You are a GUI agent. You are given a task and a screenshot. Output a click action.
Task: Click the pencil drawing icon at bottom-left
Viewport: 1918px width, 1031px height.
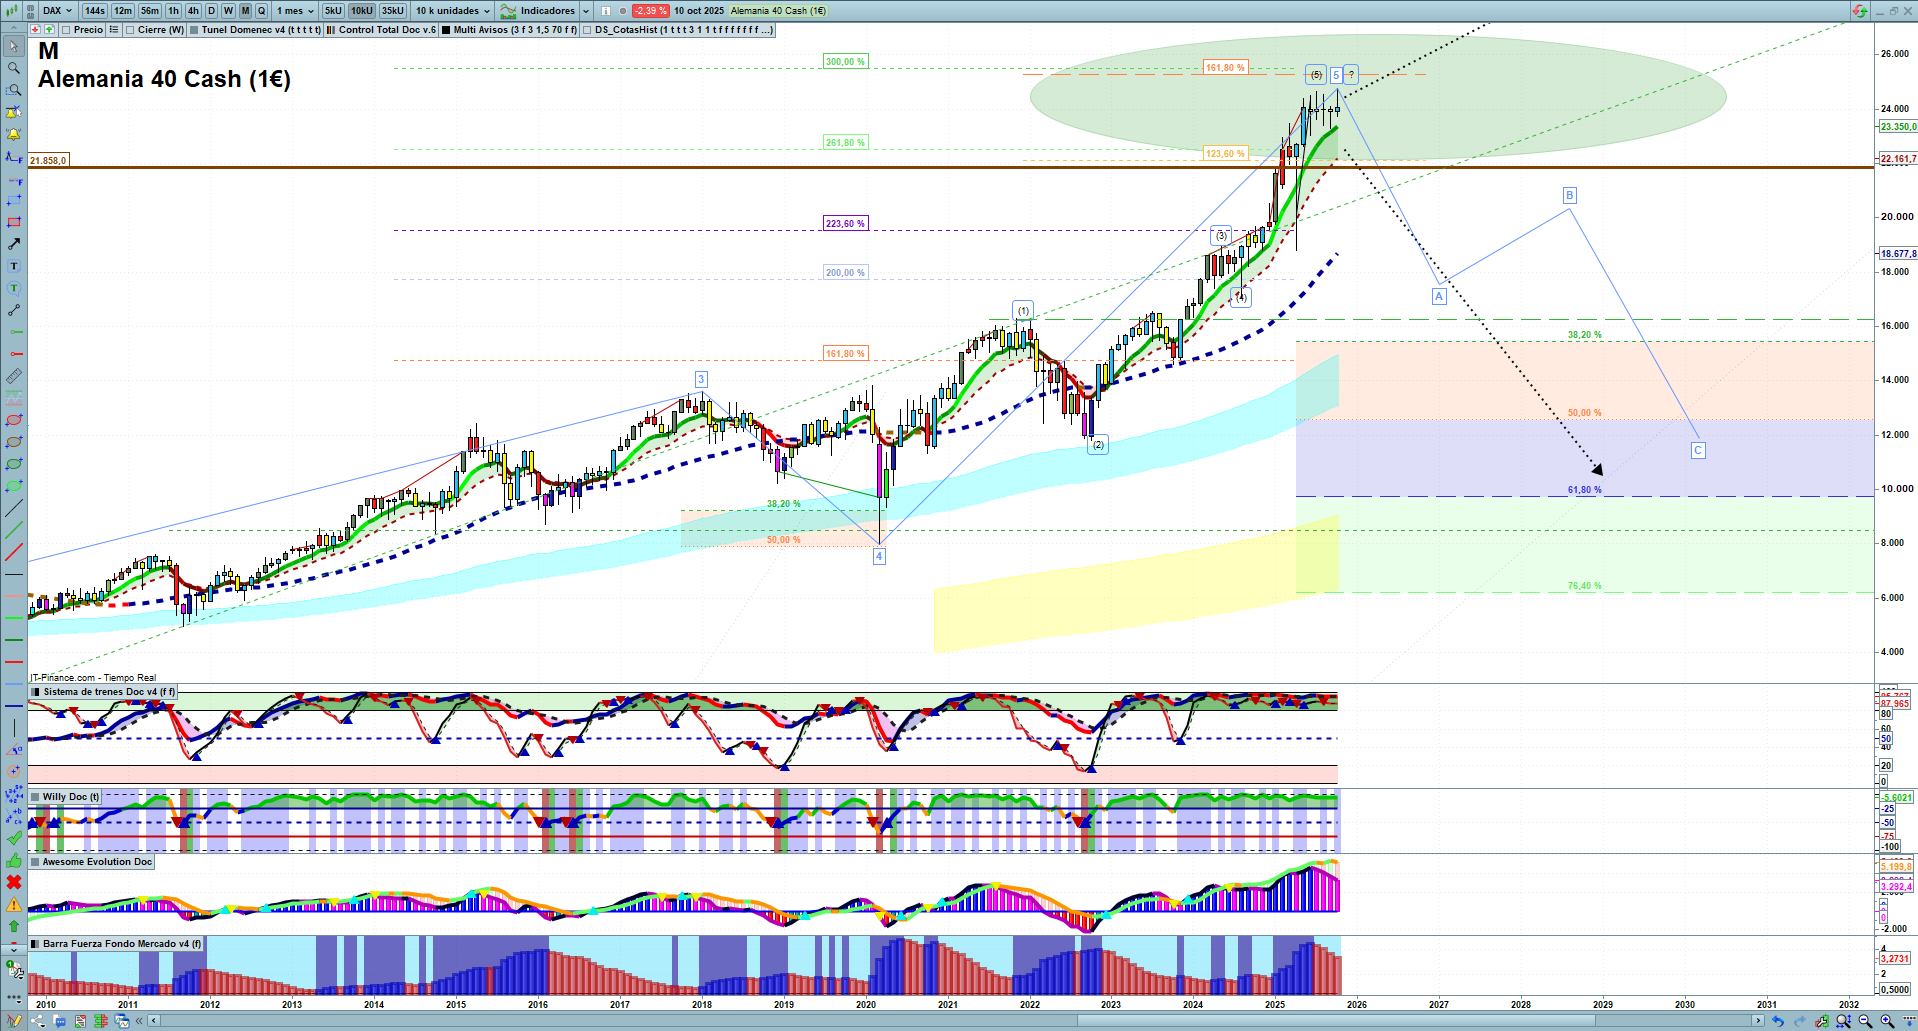14,1021
